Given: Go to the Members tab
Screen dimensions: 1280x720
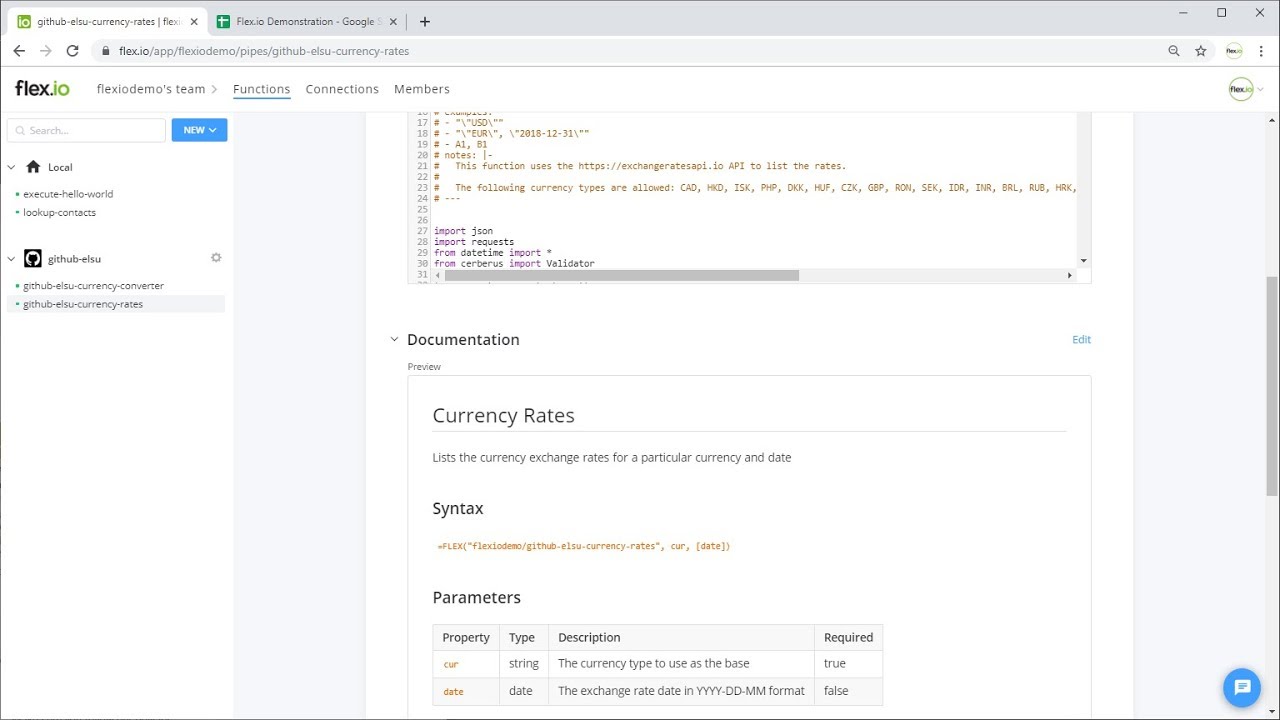Looking at the screenshot, I should [x=422, y=89].
